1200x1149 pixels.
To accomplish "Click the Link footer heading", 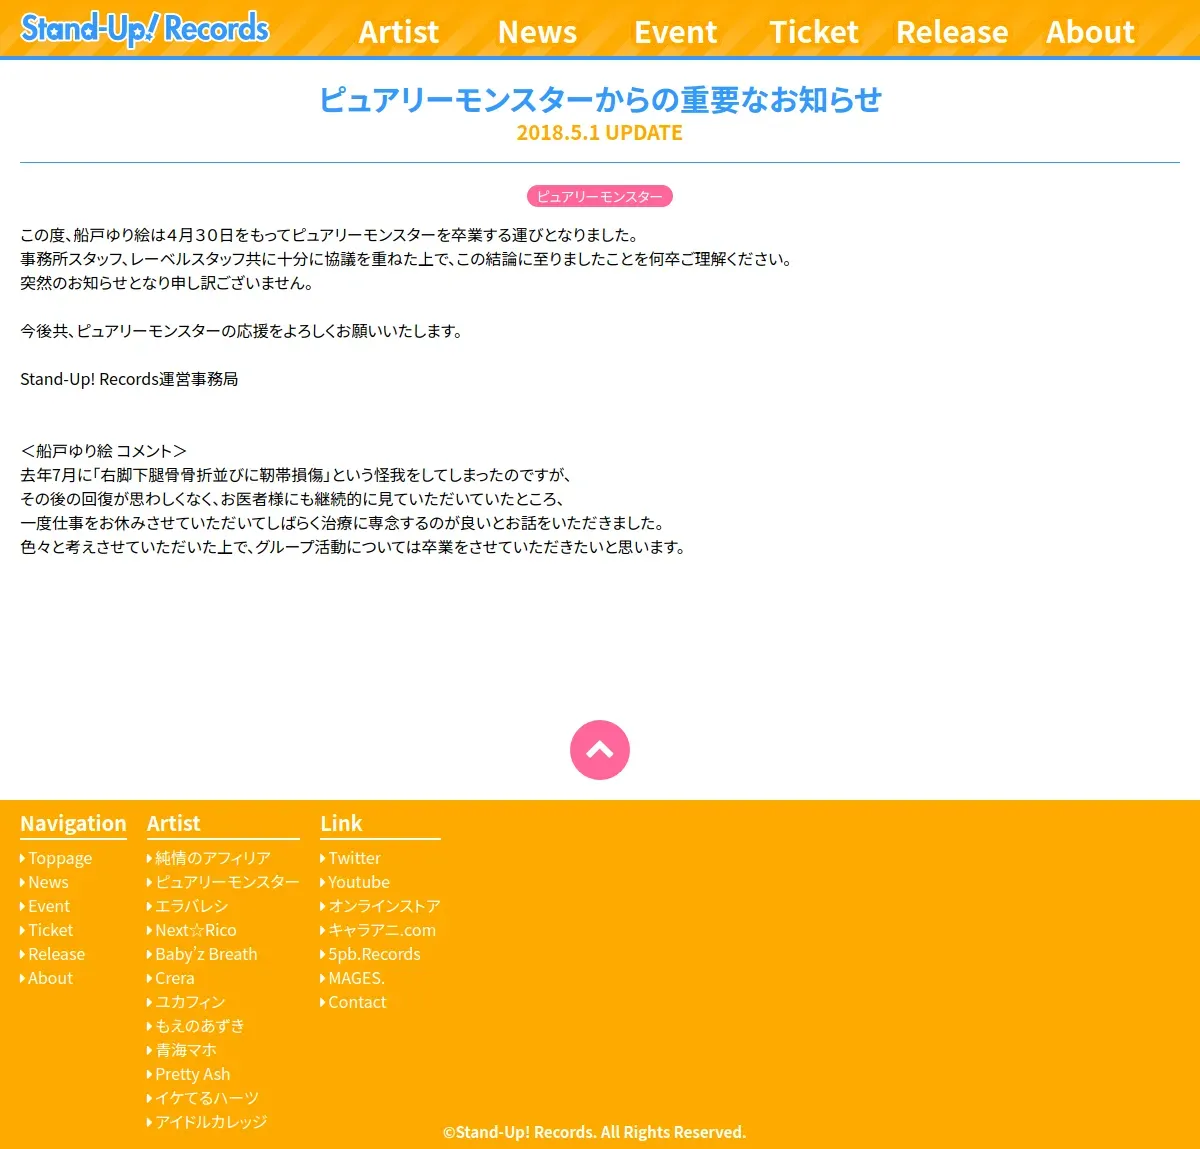I will tap(341, 824).
